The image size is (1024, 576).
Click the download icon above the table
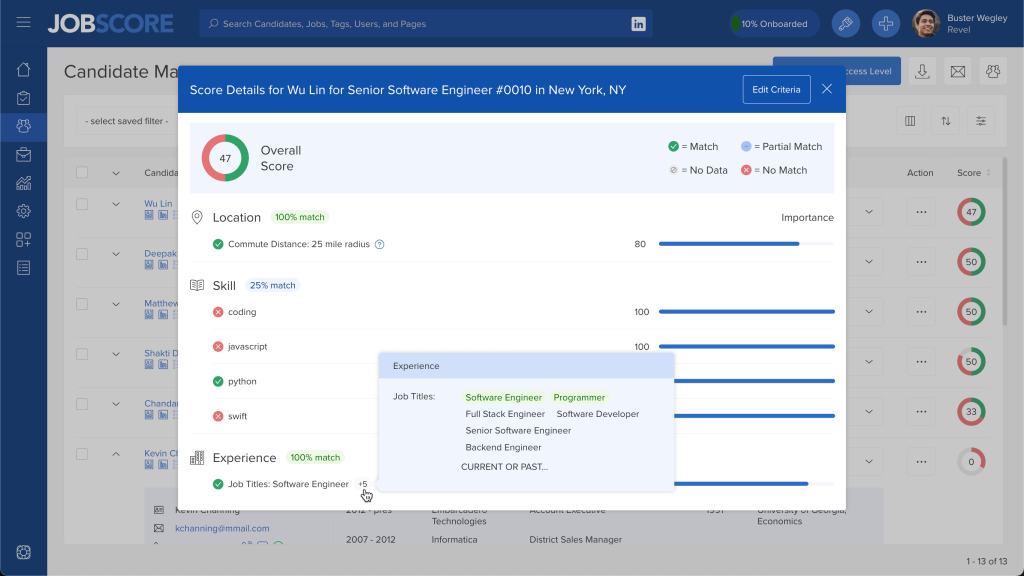click(922, 71)
